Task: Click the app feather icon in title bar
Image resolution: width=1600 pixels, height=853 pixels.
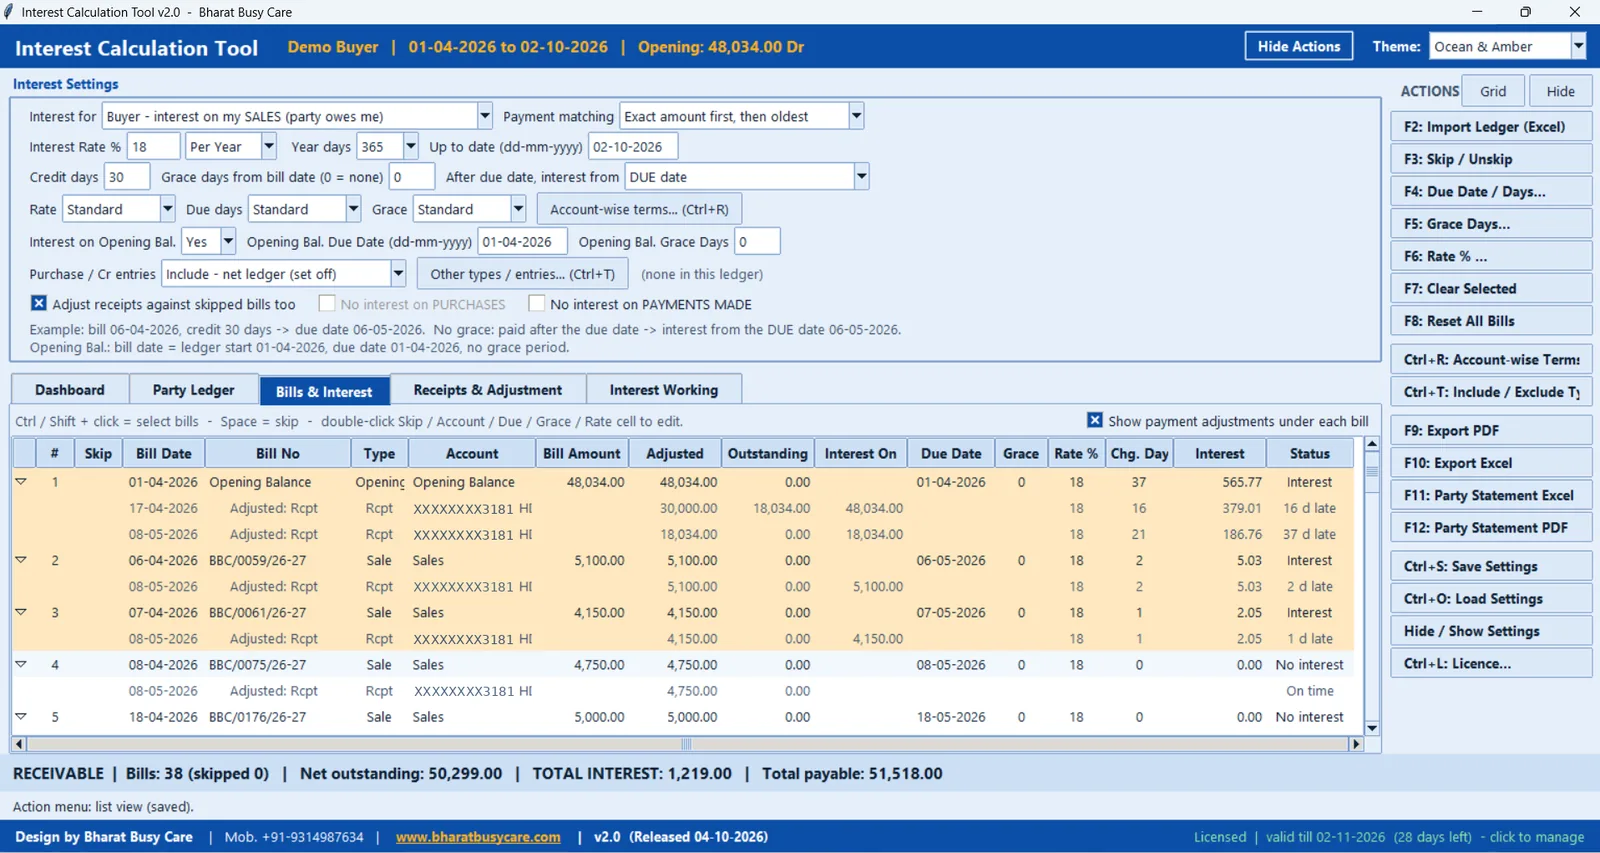Action: (x=8, y=12)
